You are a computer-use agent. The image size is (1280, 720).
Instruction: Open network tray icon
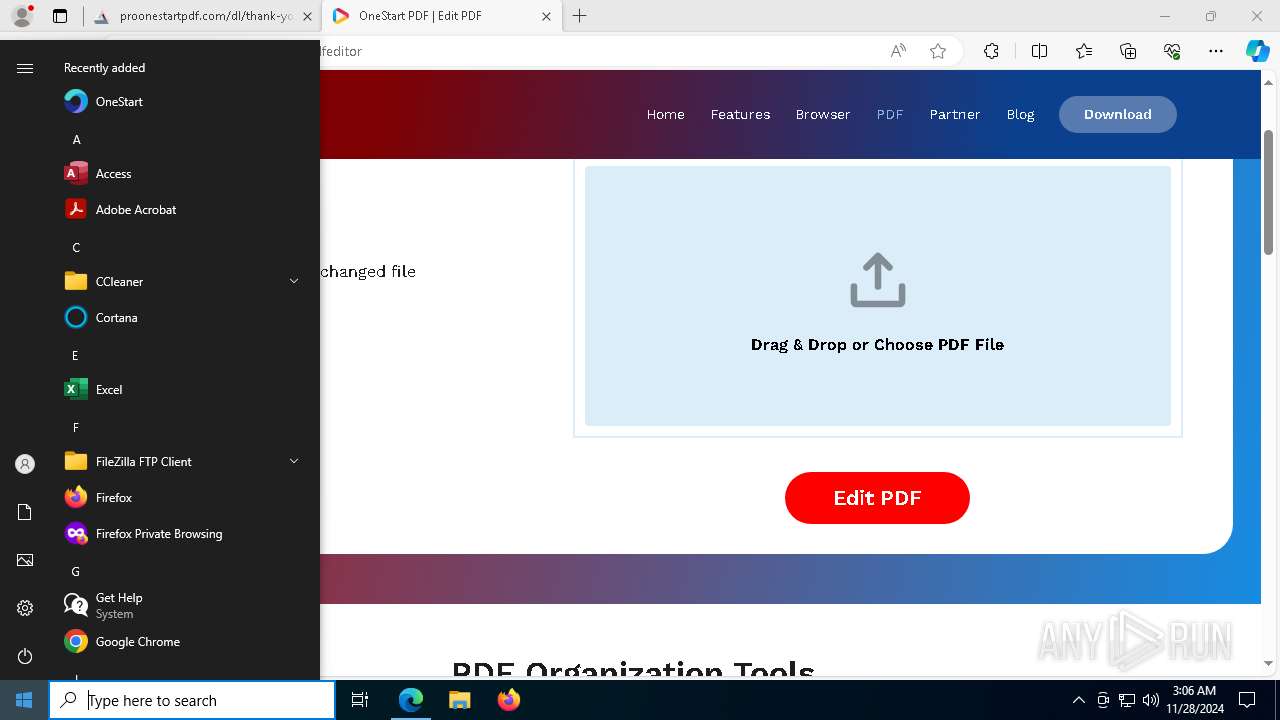click(x=1127, y=700)
